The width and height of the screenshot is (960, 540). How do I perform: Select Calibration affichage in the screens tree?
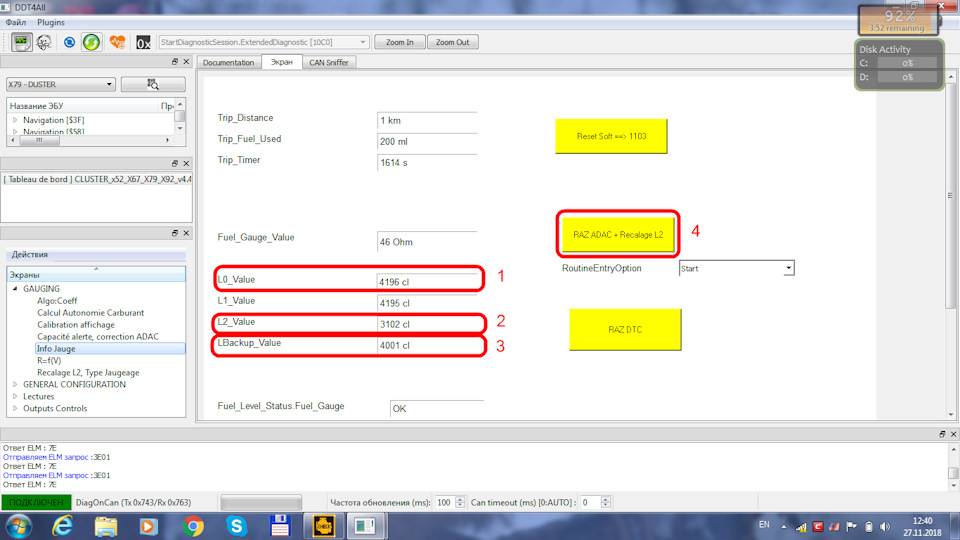tap(76, 325)
